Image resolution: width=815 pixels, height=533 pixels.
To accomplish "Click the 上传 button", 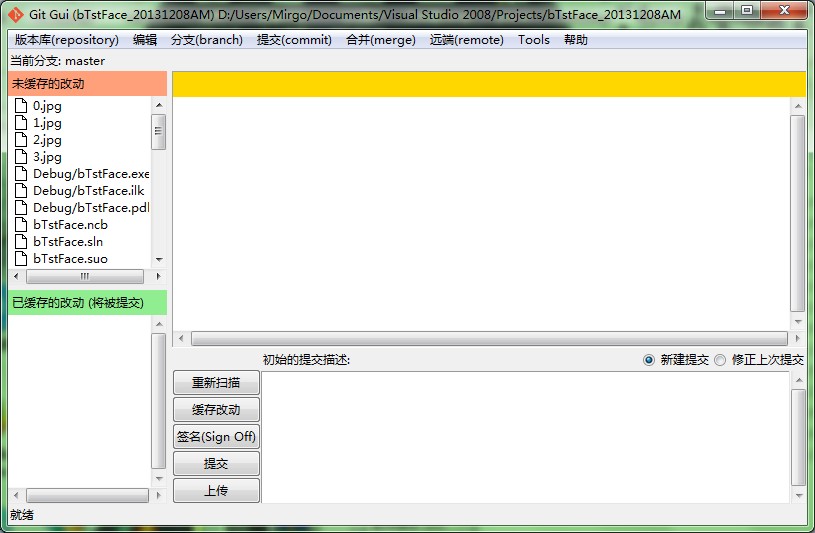I will (216, 490).
